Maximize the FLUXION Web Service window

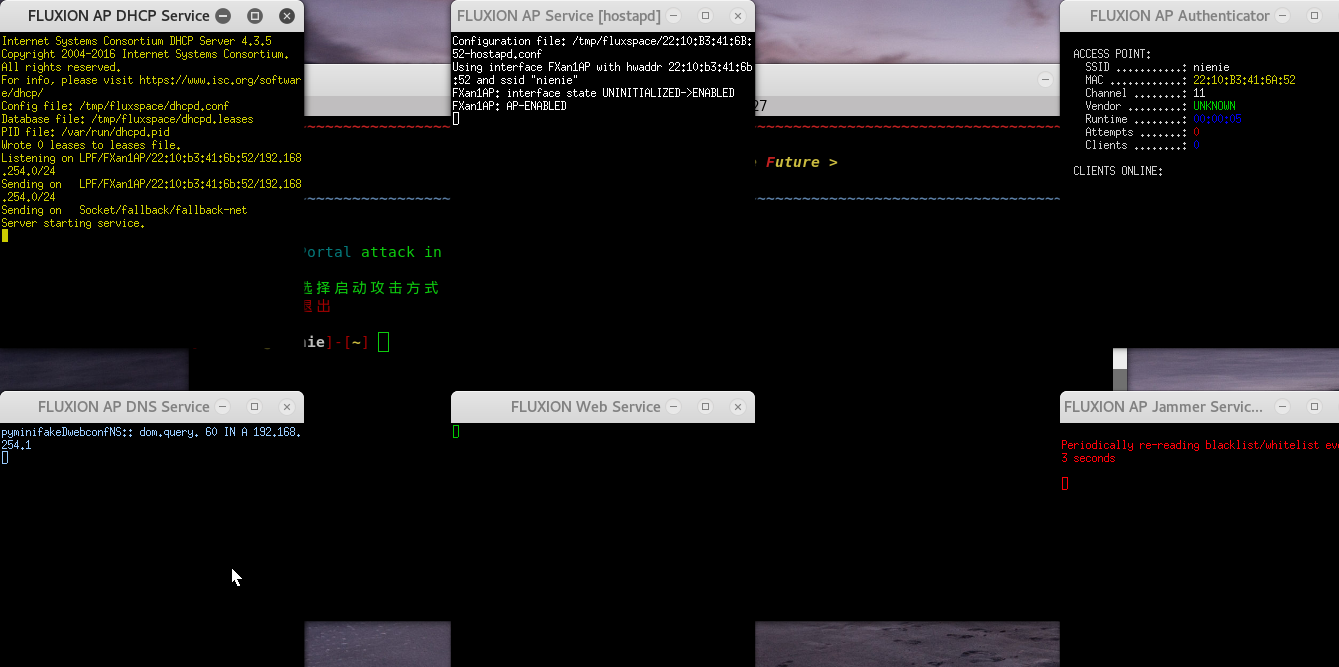tap(706, 407)
